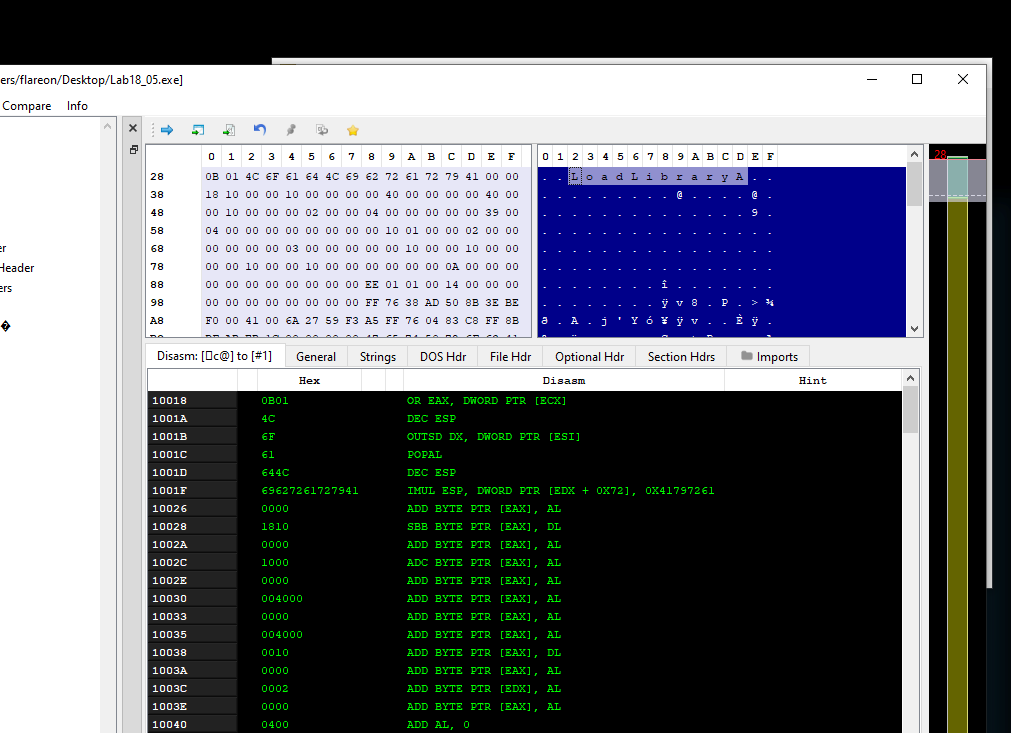Click hex dump row offset 98

coord(157,302)
